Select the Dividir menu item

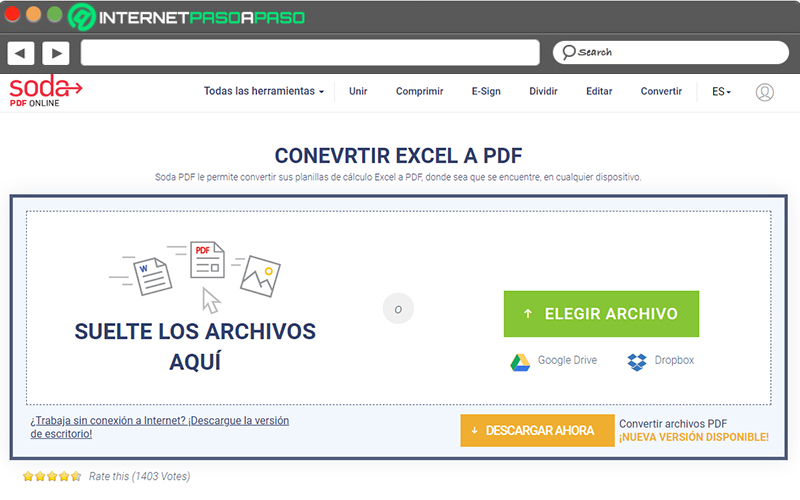[543, 91]
